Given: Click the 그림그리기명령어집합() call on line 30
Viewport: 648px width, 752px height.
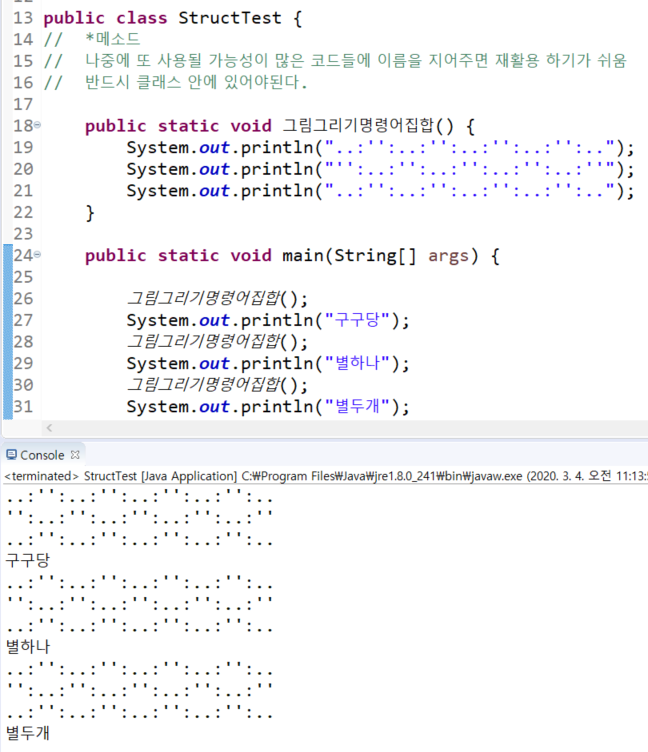Looking at the screenshot, I should pyautogui.click(x=217, y=385).
